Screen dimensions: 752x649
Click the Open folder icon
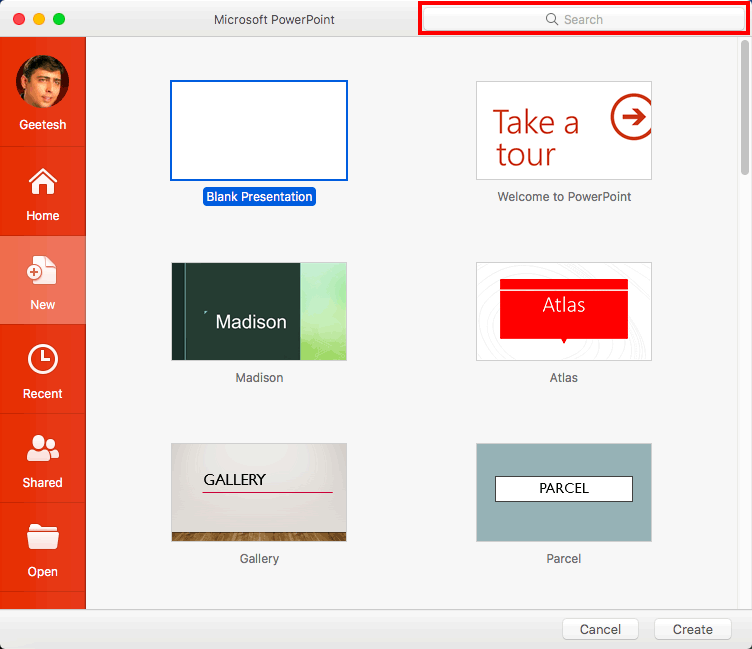(42, 538)
